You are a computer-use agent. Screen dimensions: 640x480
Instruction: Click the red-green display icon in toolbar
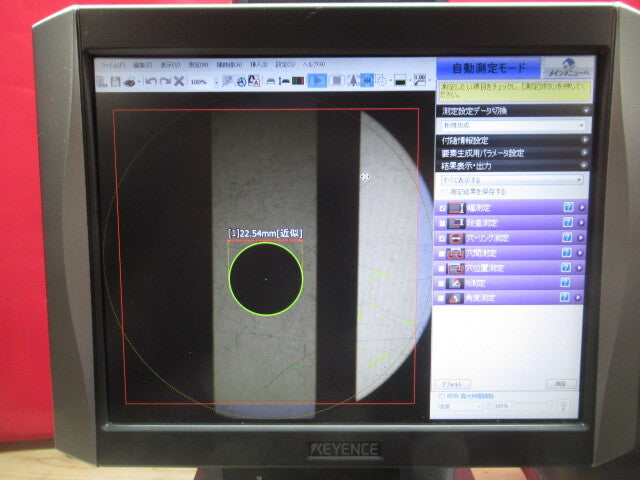[x=298, y=81]
